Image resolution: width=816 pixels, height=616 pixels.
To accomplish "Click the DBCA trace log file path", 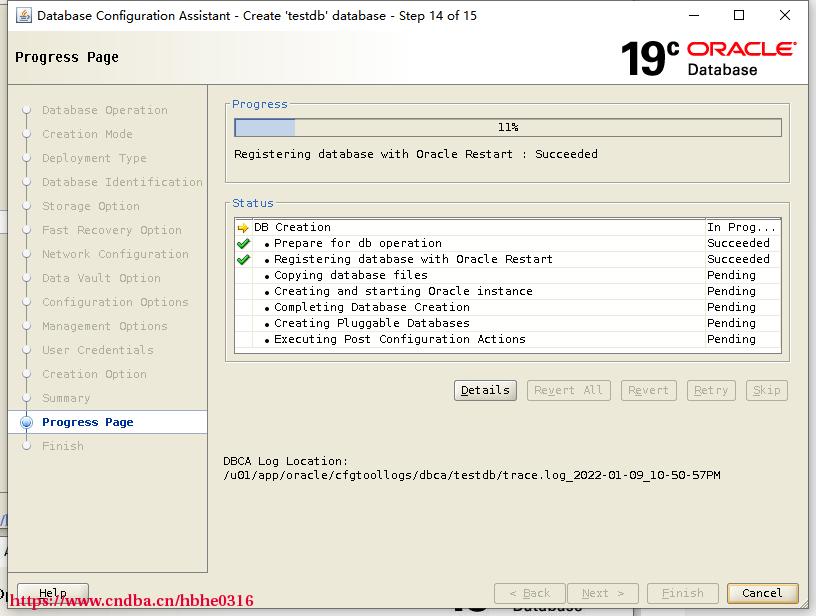I will tap(472, 475).
